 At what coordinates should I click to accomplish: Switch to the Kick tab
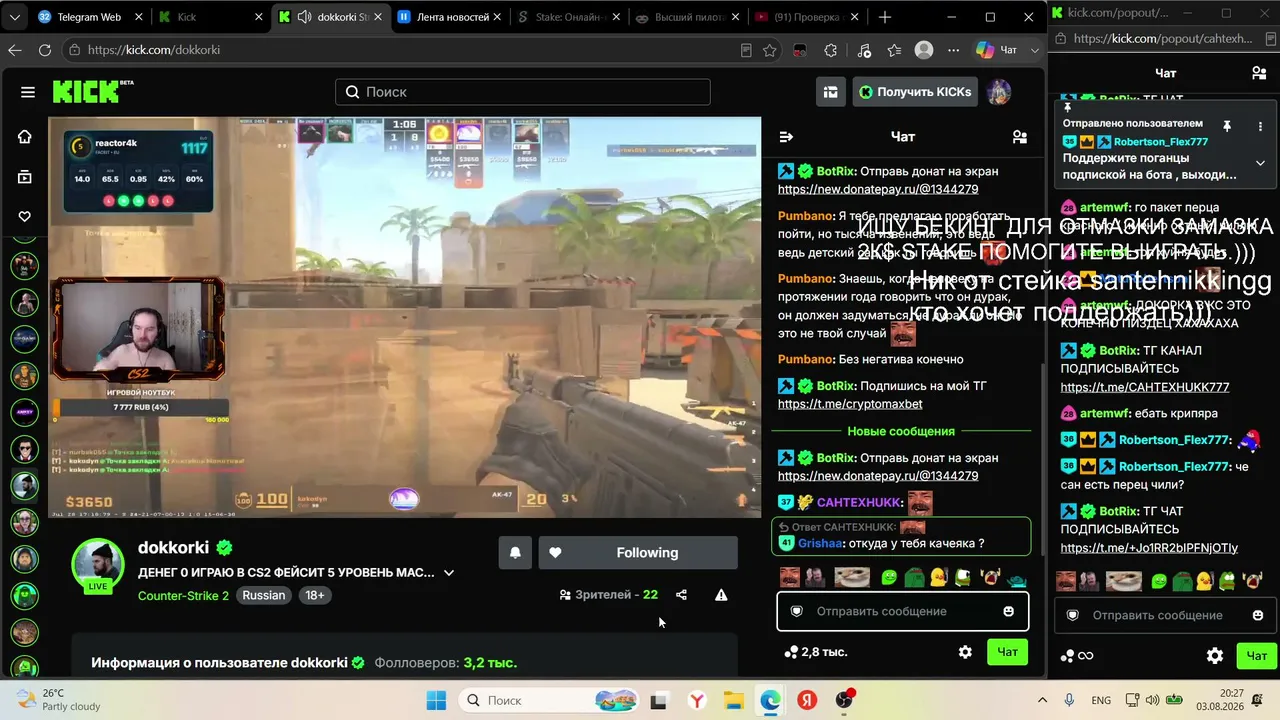point(211,17)
